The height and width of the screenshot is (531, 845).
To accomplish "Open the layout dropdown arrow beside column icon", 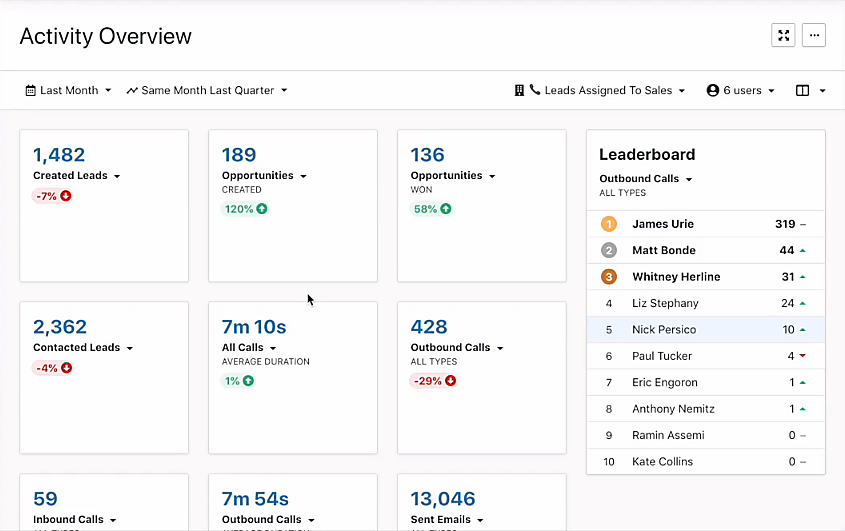I will tap(822, 91).
